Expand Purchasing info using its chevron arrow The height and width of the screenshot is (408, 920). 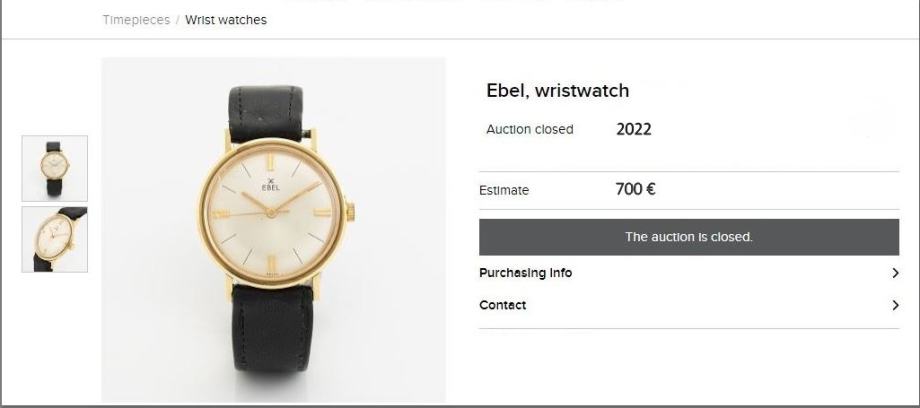pos(895,273)
